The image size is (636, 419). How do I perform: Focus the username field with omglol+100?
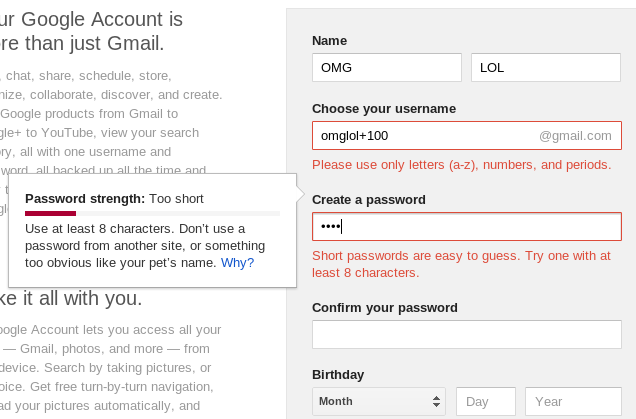click(x=420, y=135)
